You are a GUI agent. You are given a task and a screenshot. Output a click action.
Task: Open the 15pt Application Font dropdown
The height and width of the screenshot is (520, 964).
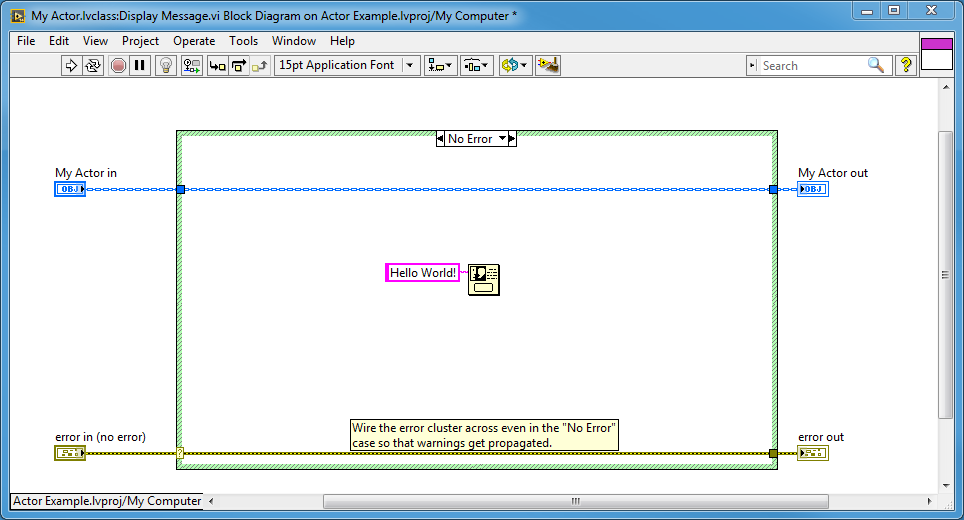coord(347,65)
